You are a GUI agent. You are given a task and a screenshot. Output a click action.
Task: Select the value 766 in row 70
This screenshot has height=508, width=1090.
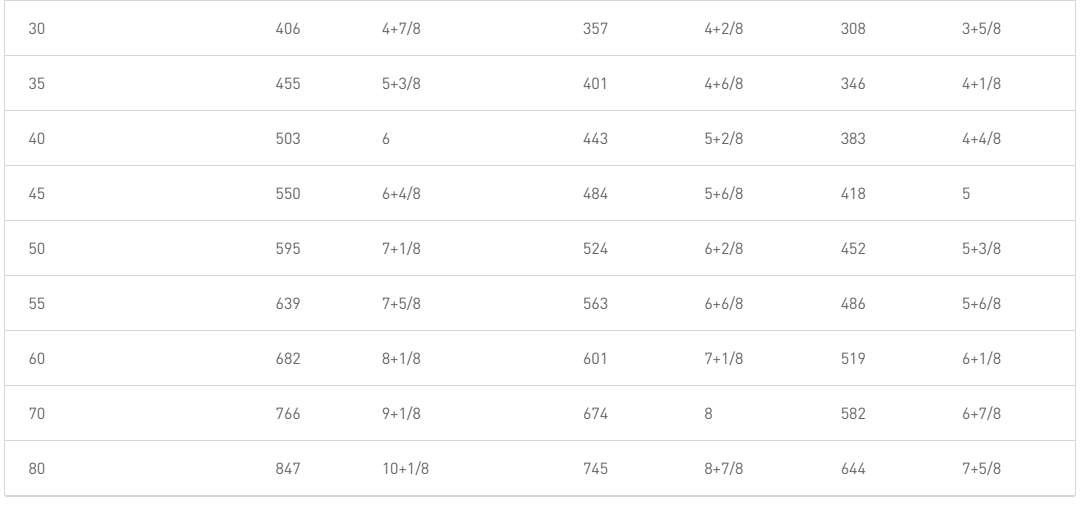tap(288, 414)
